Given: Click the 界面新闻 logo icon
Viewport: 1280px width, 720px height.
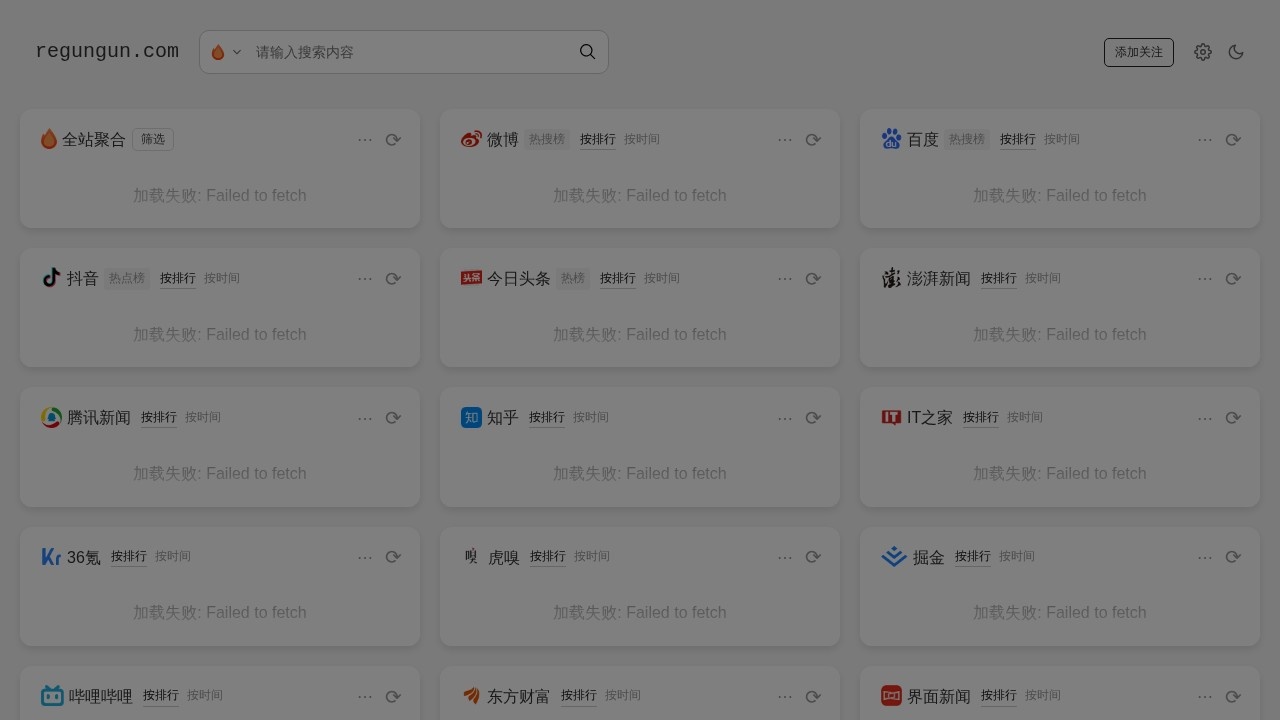Looking at the screenshot, I should coord(891,695).
